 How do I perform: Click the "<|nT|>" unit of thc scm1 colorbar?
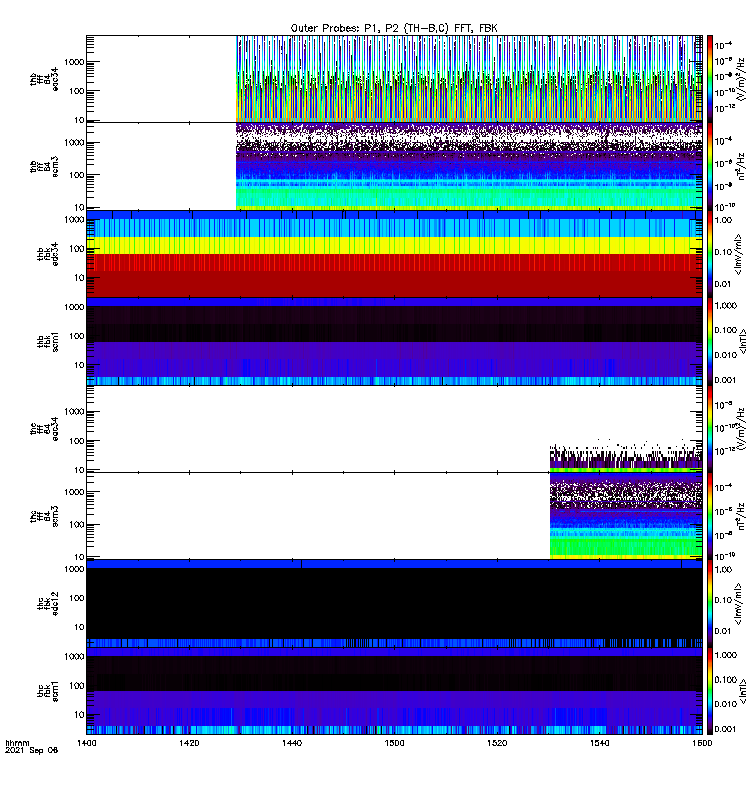(x=743, y=691)
